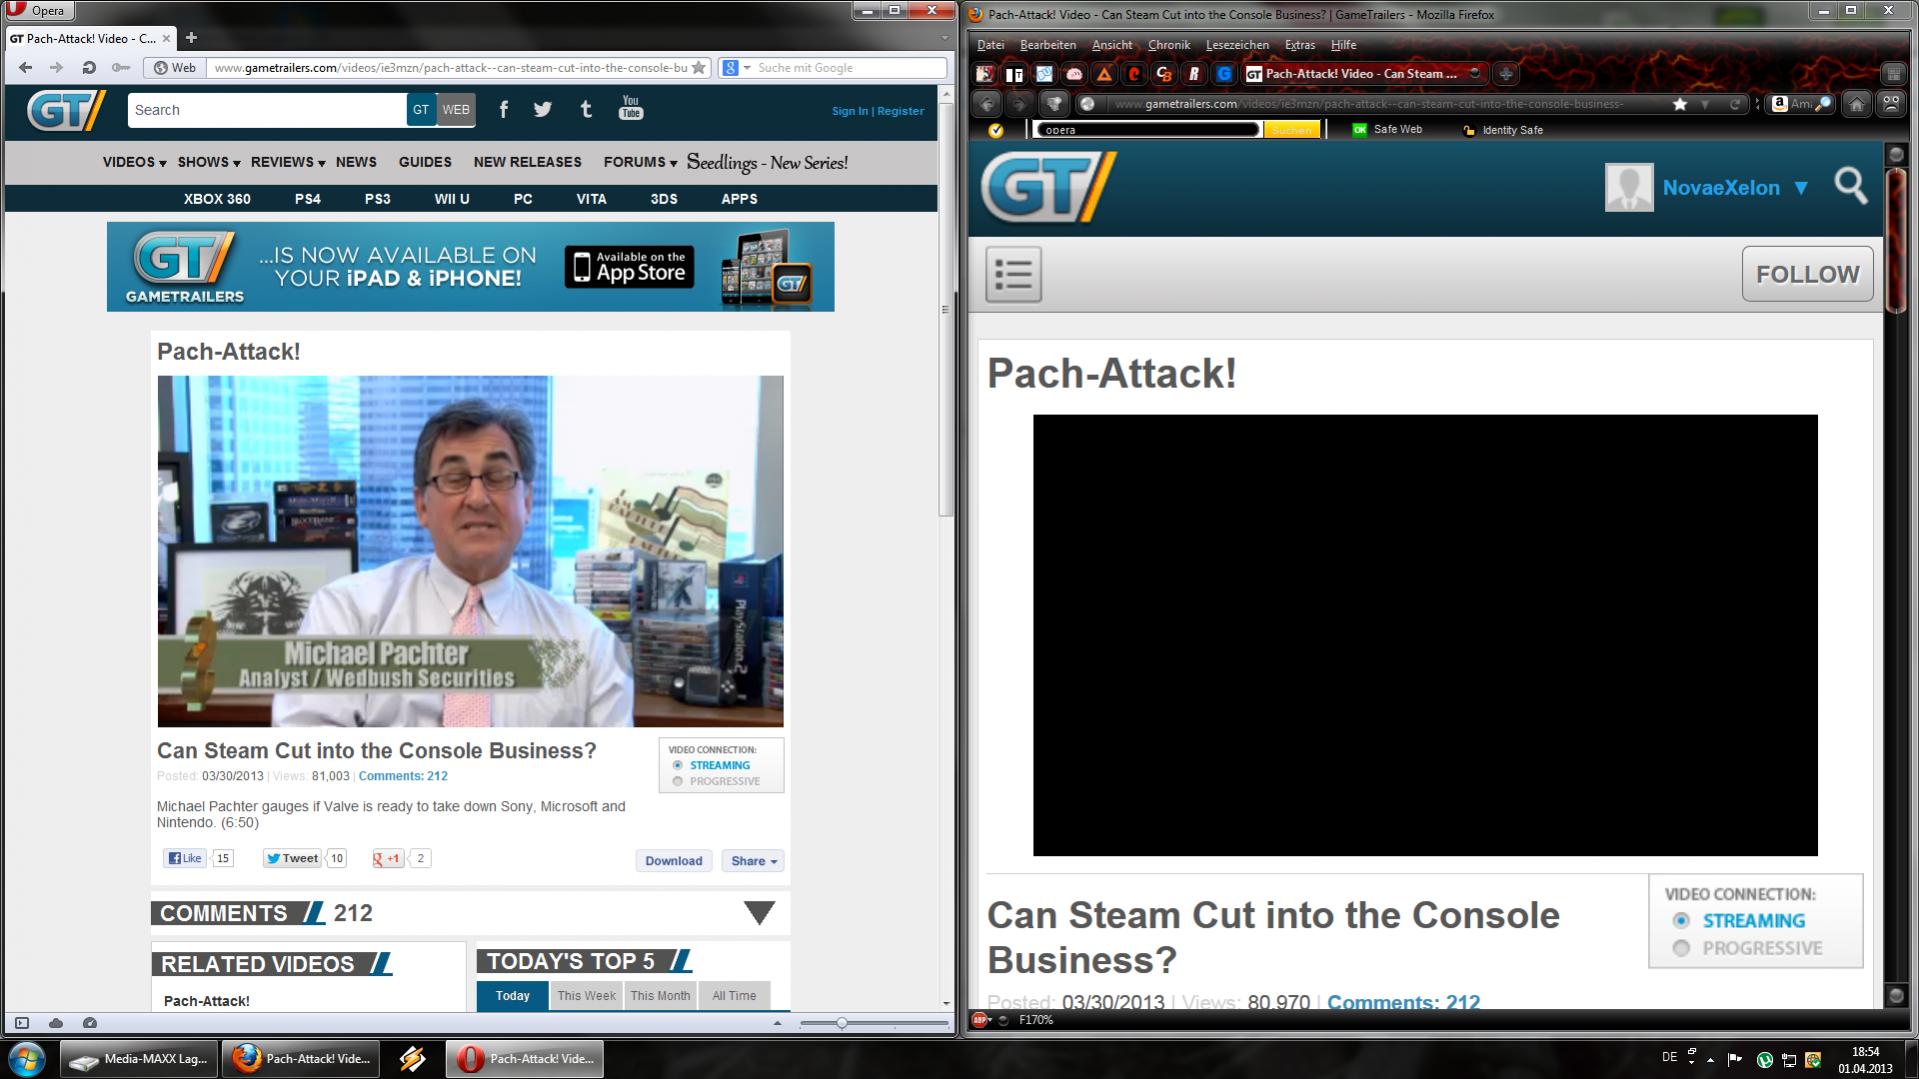Image resolution: width=1919 pixels, height=1079 pixels.
Task: Click FOLLOW button in Firefox page
Action: 1808,274
